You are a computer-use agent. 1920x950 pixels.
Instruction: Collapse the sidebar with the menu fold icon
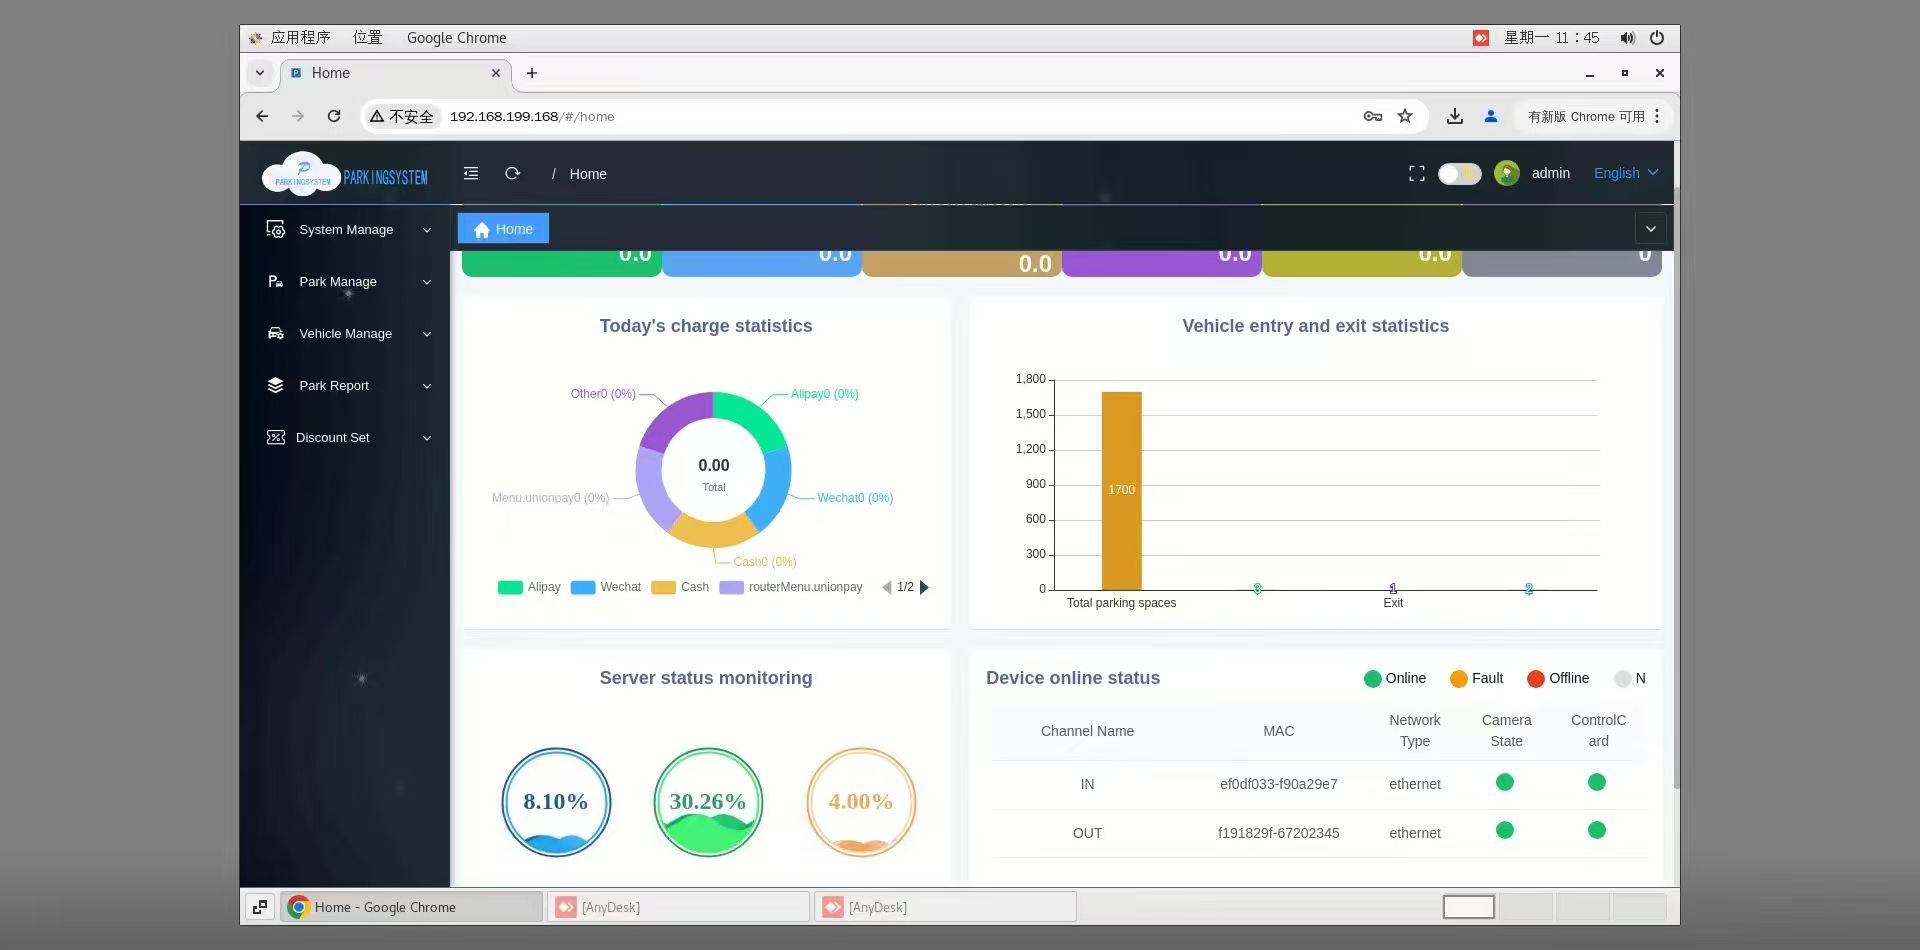[471, 173]
